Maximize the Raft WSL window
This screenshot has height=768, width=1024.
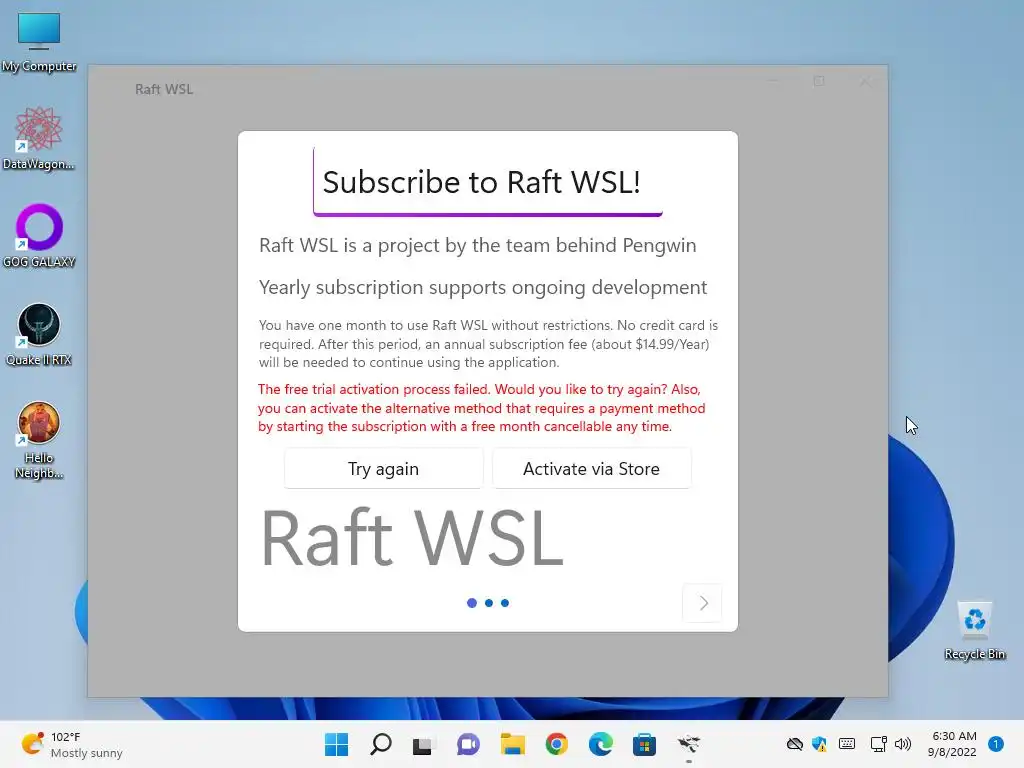click(819, 82)
